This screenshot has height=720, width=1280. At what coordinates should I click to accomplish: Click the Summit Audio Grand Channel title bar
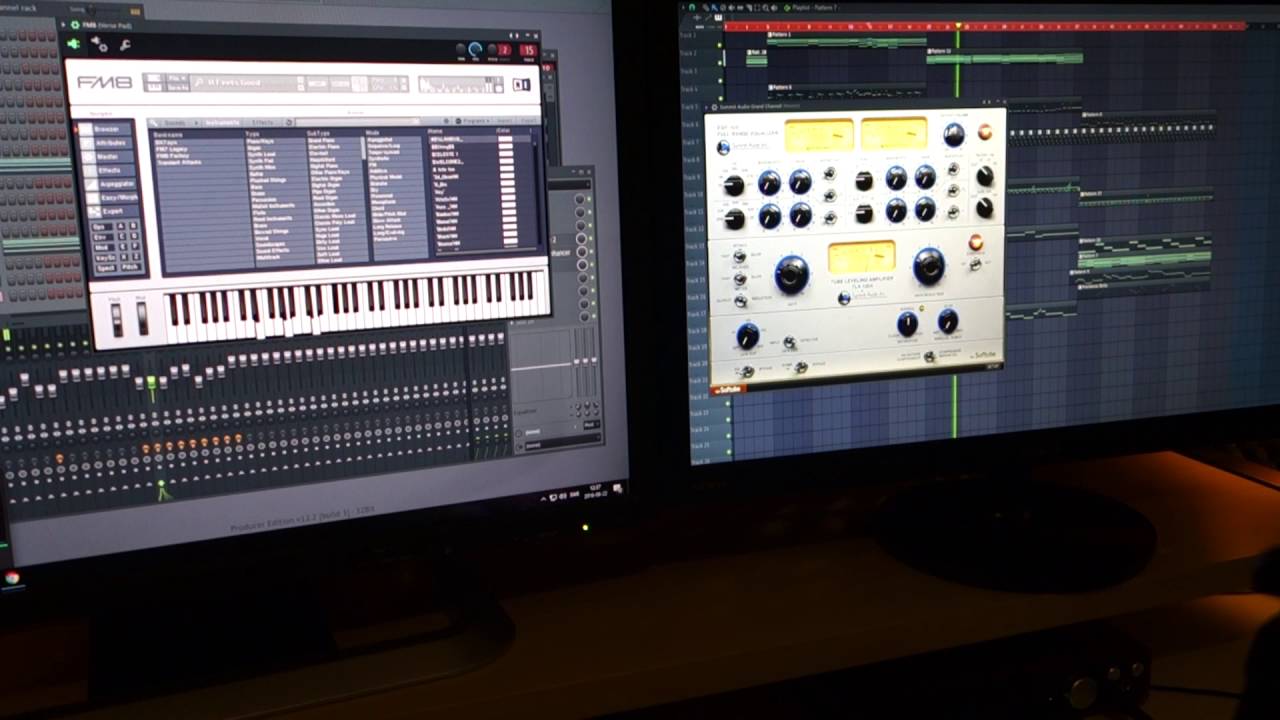point(855,105)
